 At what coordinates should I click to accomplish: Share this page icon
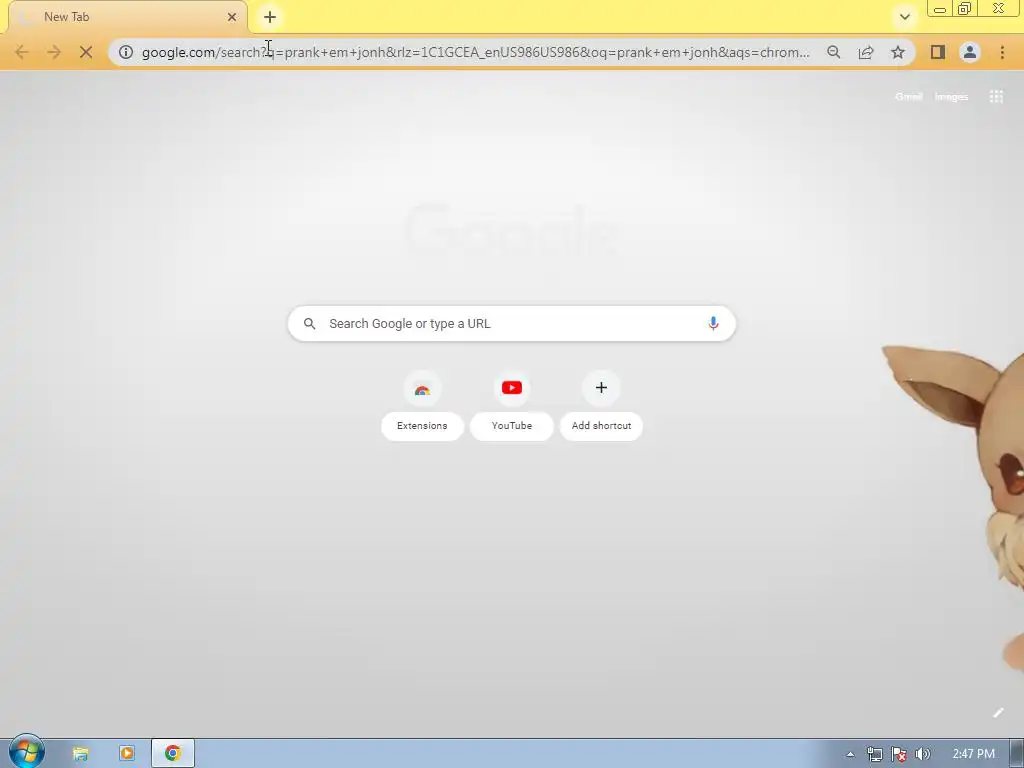pos(866,52)
